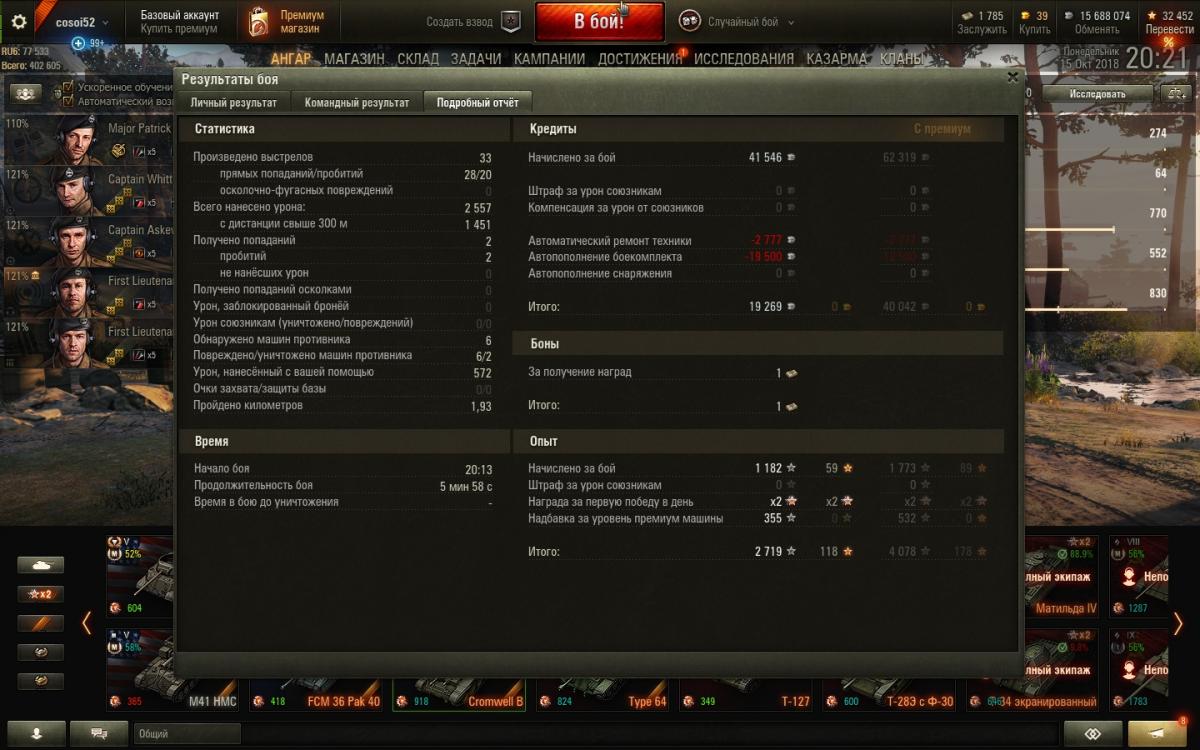The height and width of the screenshot is (750, 1200).
Task: Select the x2 bonus star filter icon
Action: point(40,594)
